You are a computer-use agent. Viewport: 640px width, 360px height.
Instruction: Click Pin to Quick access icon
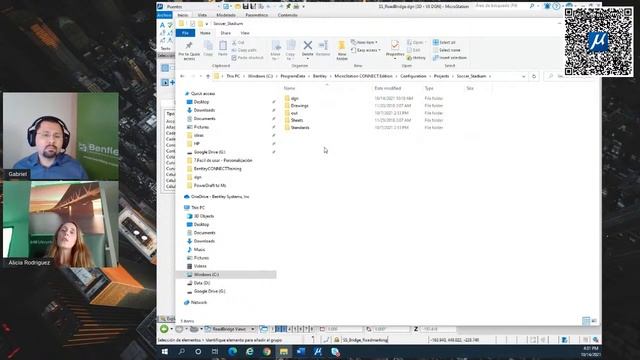(189, 46)
